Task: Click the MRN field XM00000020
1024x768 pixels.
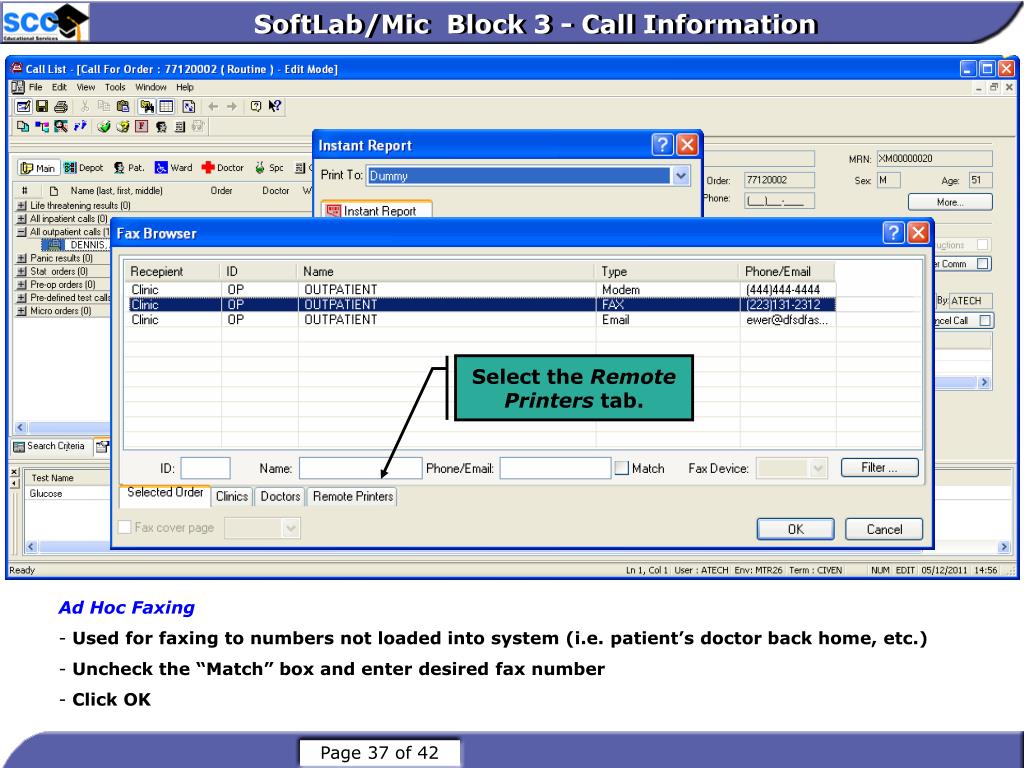Action: tap(935, 159)
